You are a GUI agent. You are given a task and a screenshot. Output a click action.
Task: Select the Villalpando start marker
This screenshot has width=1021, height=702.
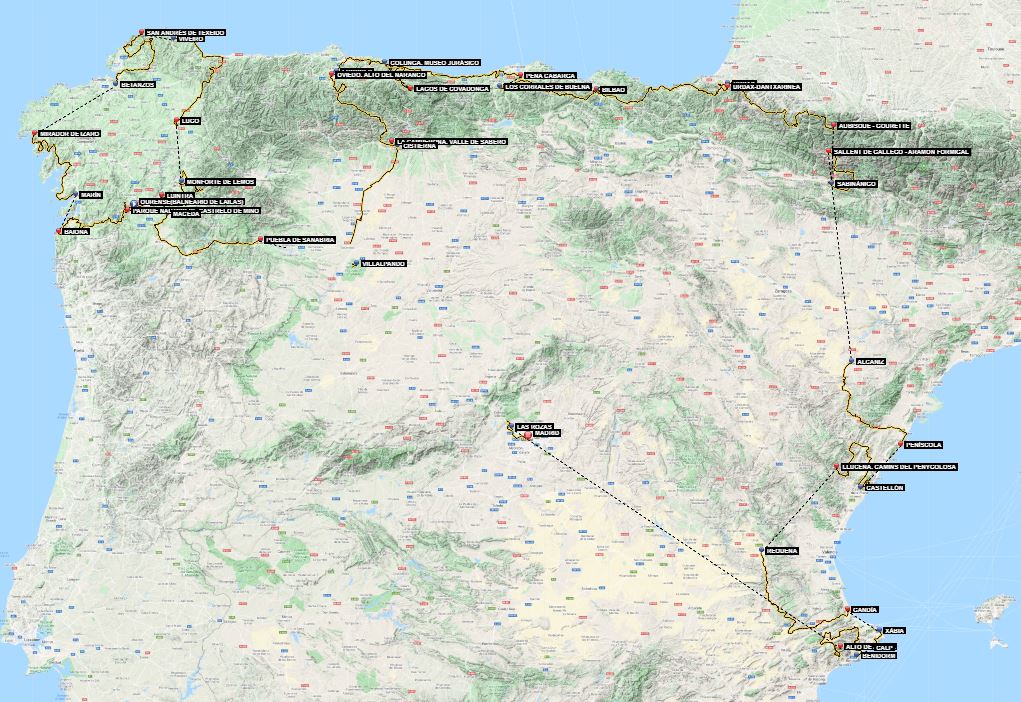[355, 263]
